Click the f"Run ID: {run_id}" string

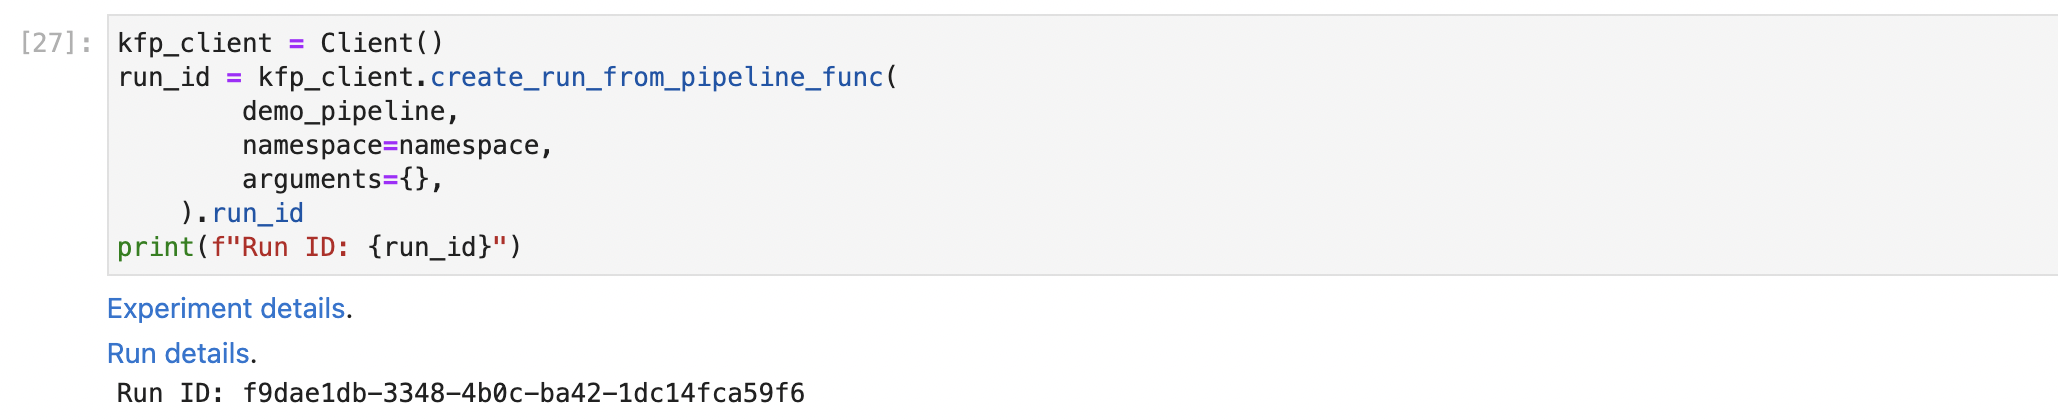pyautogui.click(x=358, y=247)
